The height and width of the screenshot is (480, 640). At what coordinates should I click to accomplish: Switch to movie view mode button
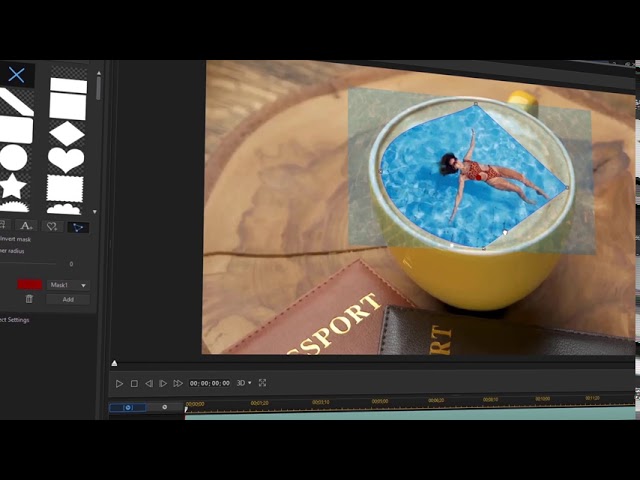click(x=164, y=407)
